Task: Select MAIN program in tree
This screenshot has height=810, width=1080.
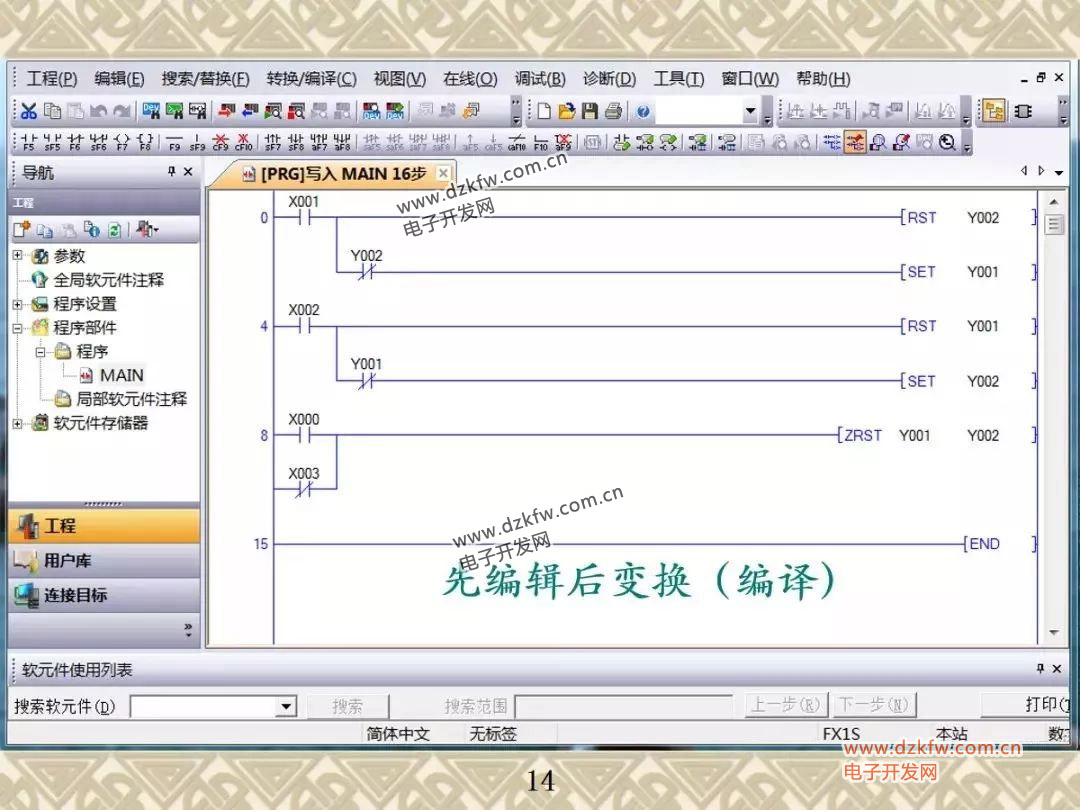Action: pos(121,376)
